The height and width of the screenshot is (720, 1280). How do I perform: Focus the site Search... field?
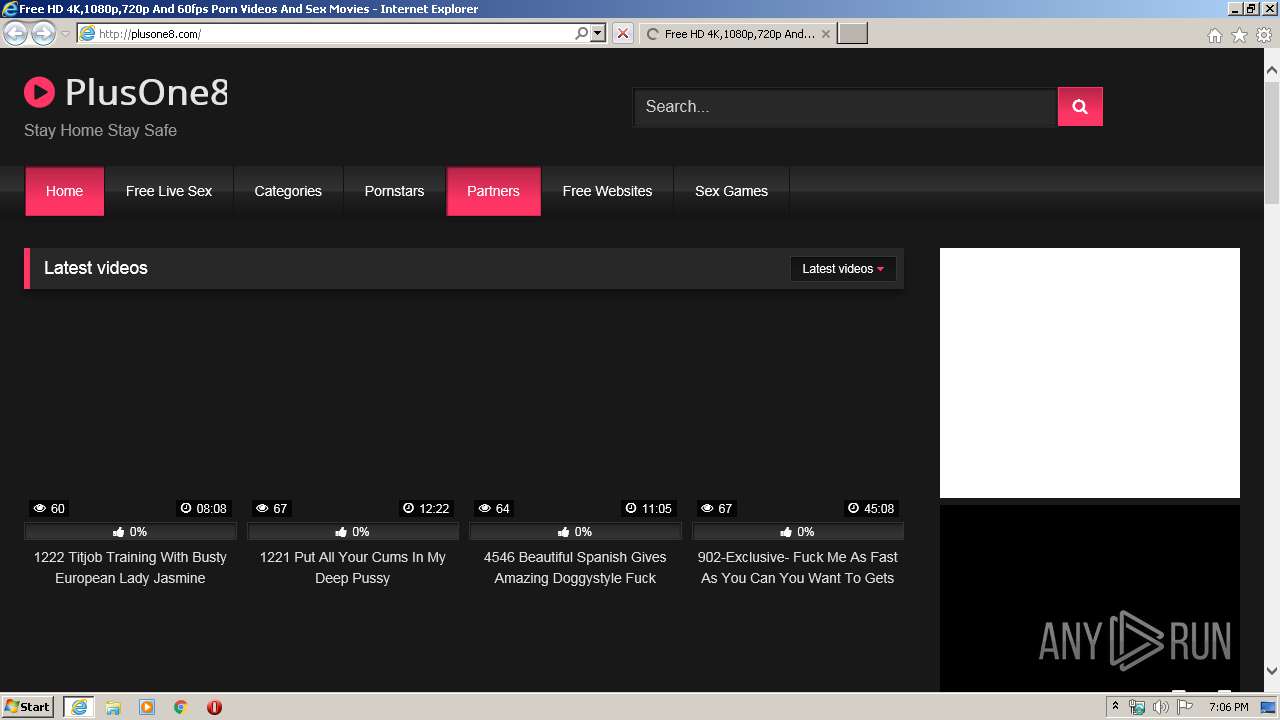click(x=845, y=107)
